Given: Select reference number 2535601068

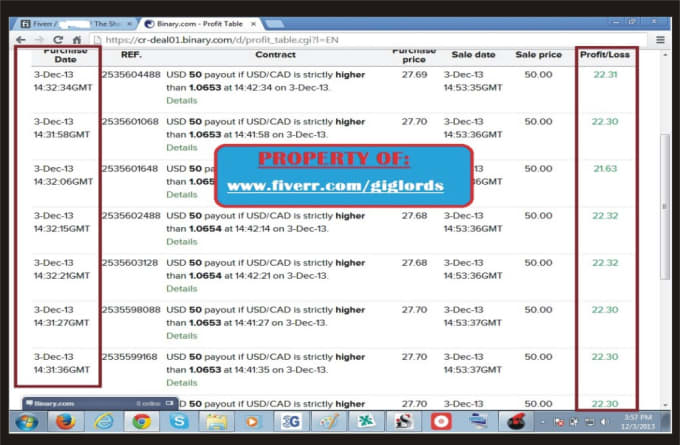Looking at the screenshot, I should point(131,121).
